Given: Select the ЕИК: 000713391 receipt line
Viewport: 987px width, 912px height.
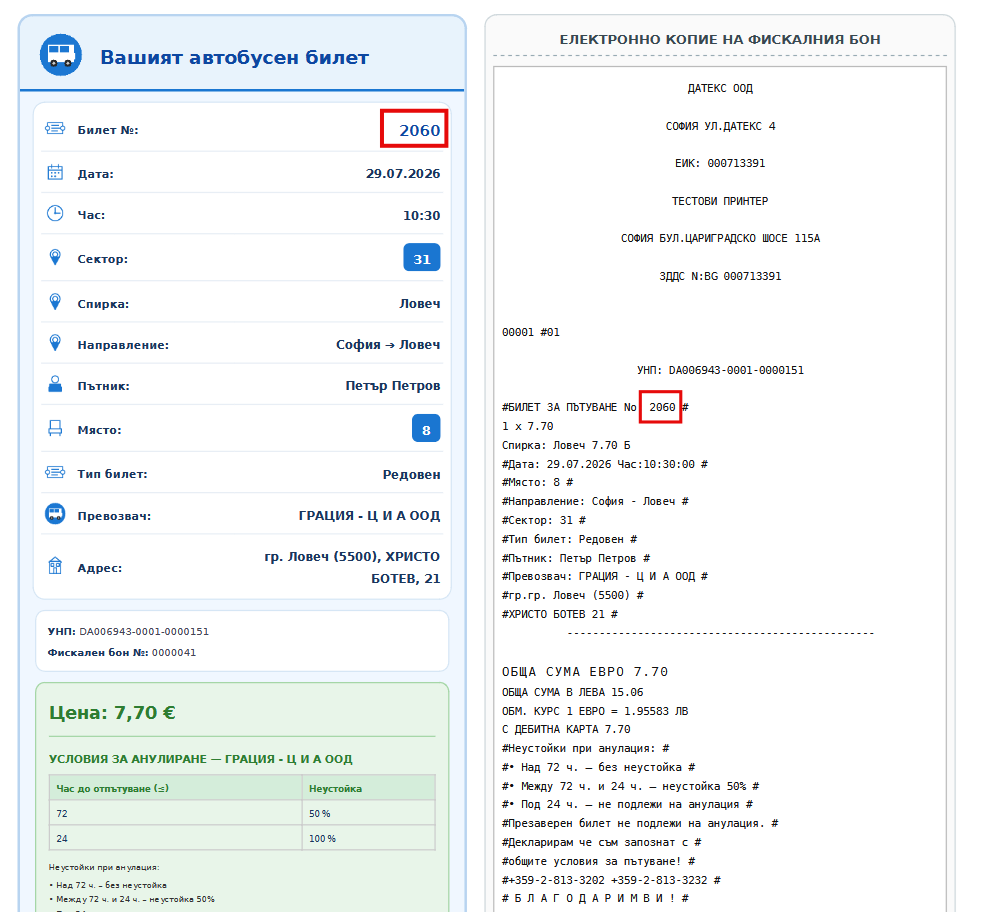Looking at the screenshot, I should pyautogui.click(x=720, y=164).
